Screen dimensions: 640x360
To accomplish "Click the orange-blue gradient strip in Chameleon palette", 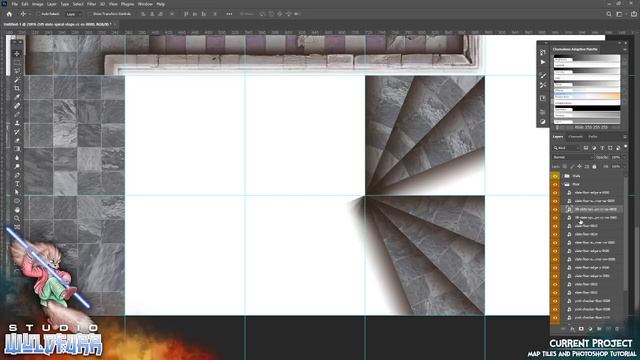I will (x=587, y=96).
